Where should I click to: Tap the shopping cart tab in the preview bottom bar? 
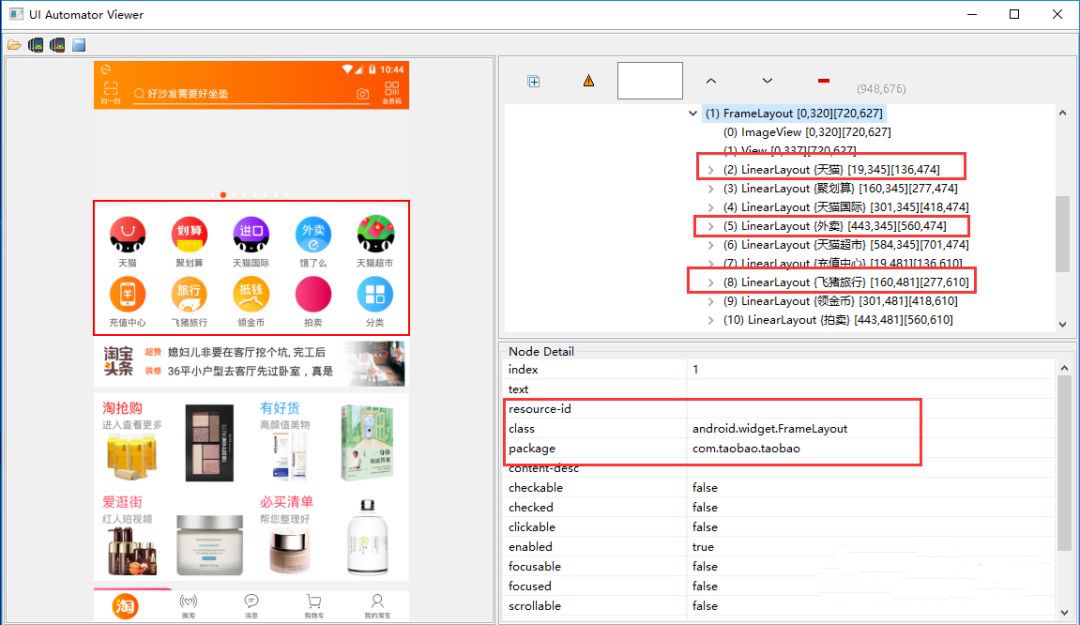[314, 606]
